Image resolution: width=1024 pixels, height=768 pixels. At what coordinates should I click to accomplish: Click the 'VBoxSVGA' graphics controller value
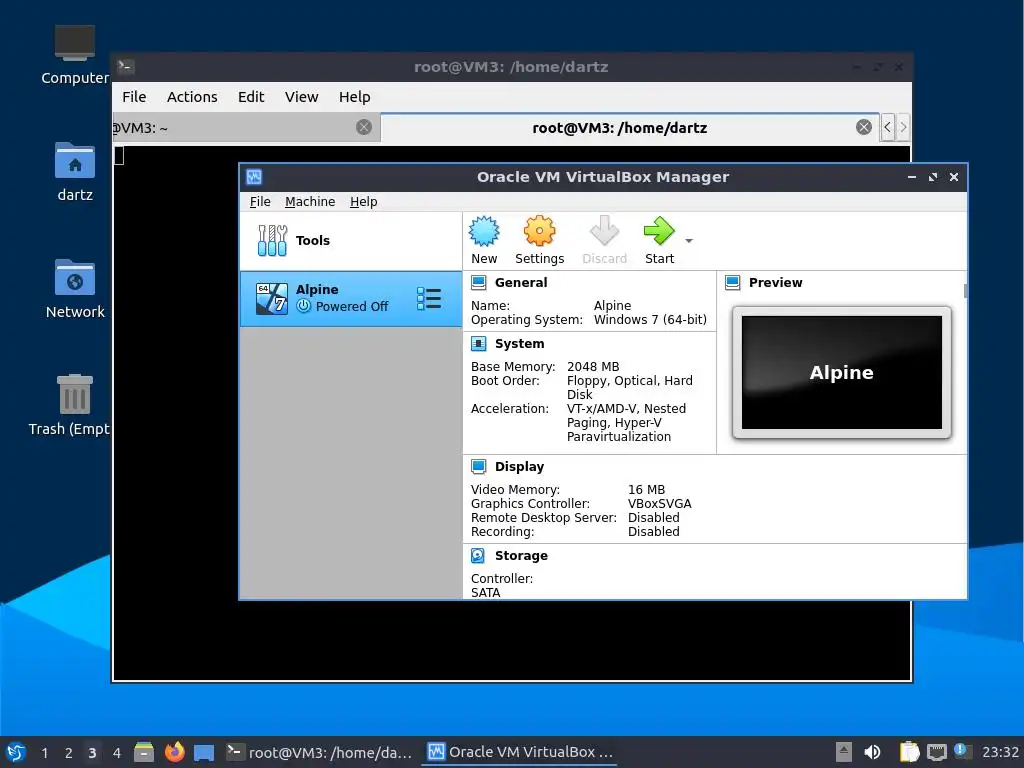point(660,504)
